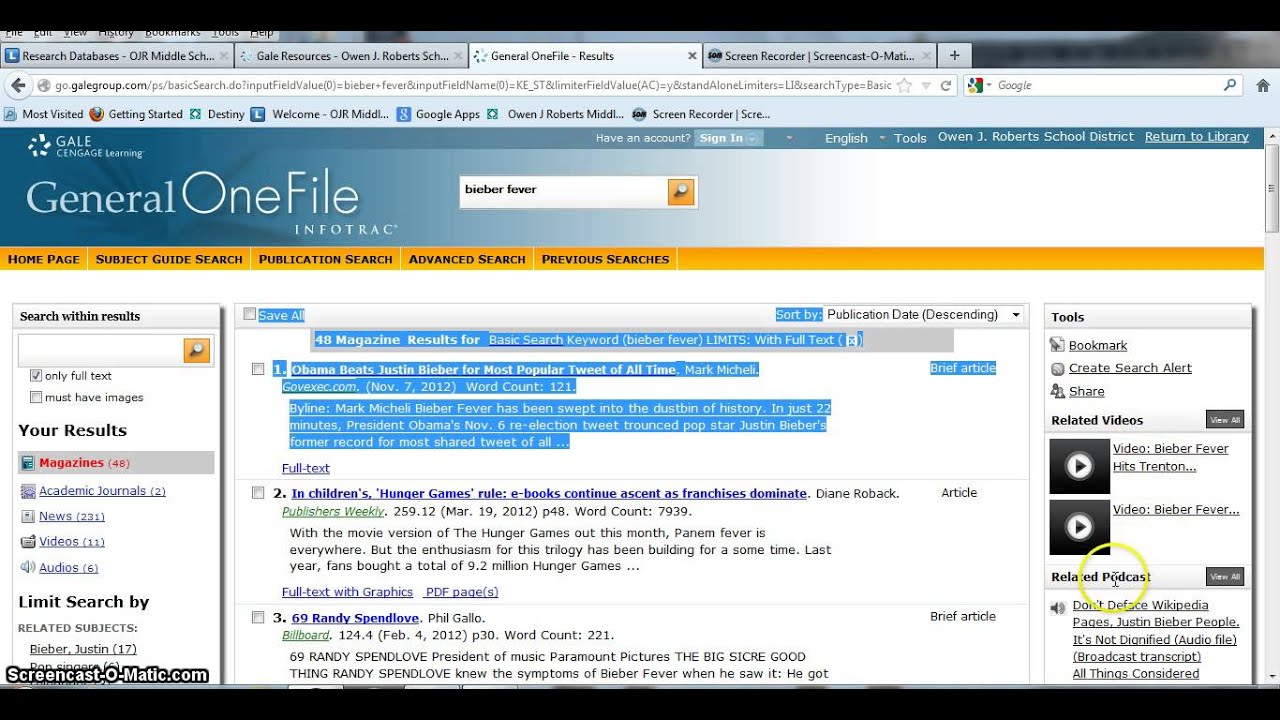The width and height of the screenshot is (1280, 720).
Task: Click the Create Search Alert feed icon
Action: point(1057,368)
